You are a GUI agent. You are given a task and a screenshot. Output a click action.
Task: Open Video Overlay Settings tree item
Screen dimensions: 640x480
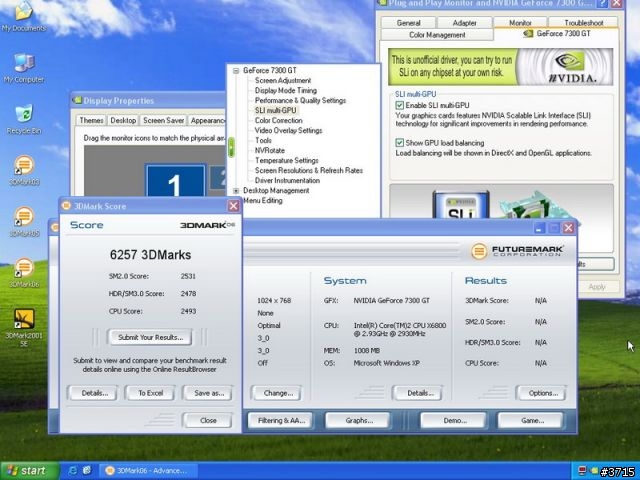pos(289,130)
